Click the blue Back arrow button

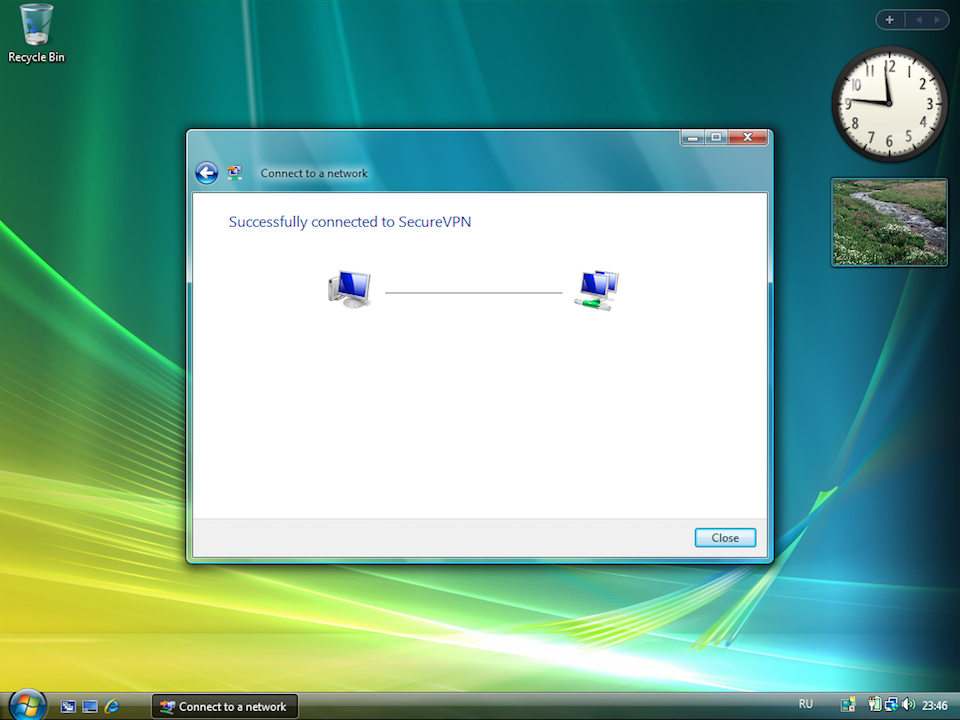[206, 173]
